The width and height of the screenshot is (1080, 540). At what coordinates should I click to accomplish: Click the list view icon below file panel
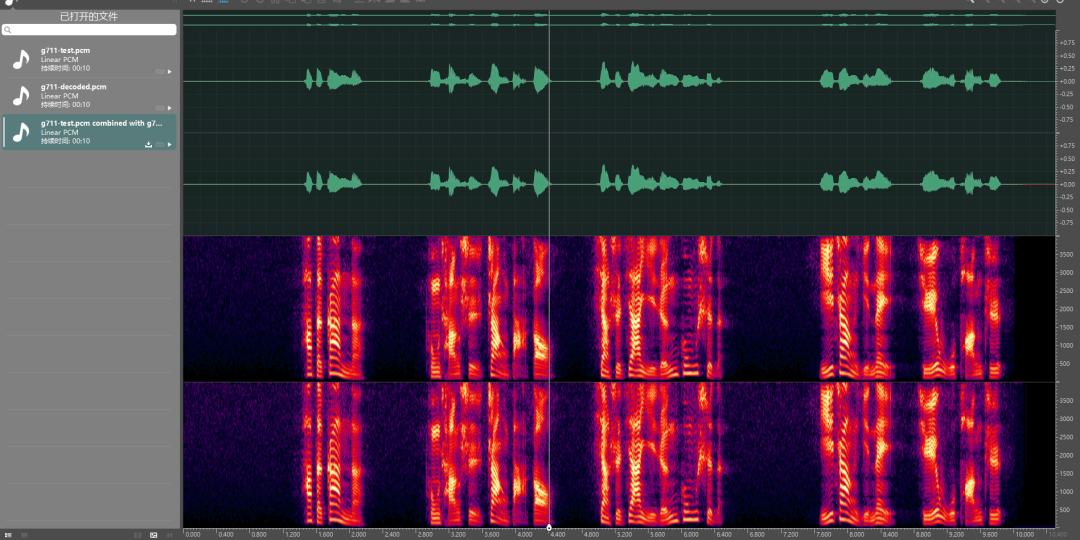pyautogui.click(x=9, y=535)
